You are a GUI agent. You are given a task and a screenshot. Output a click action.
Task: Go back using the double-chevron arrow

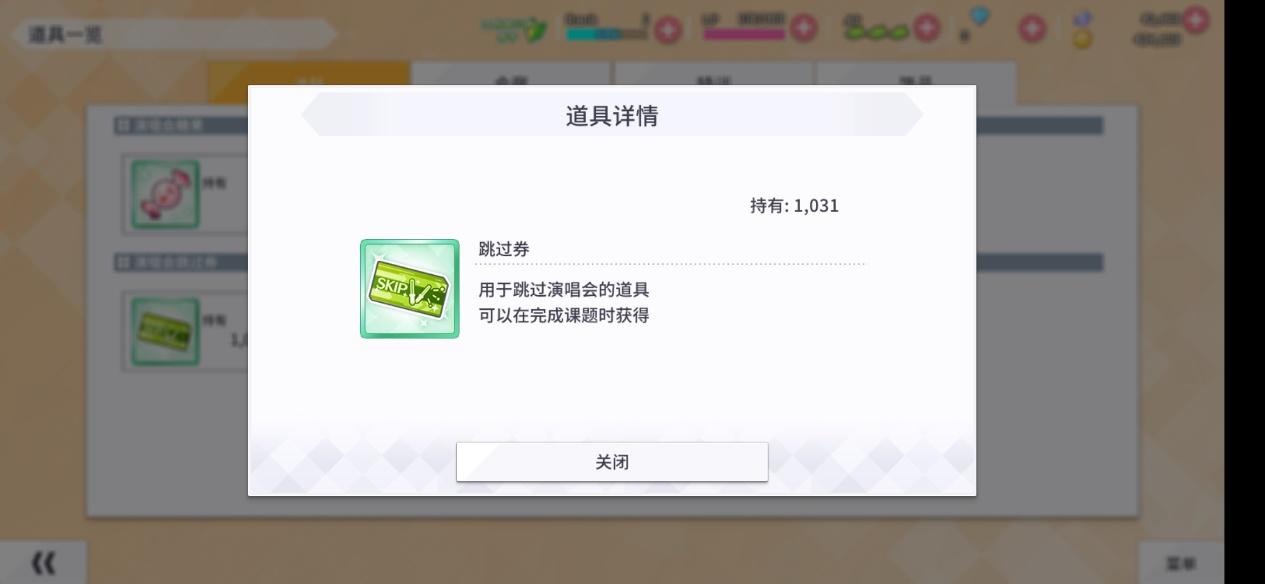(43, 563)
